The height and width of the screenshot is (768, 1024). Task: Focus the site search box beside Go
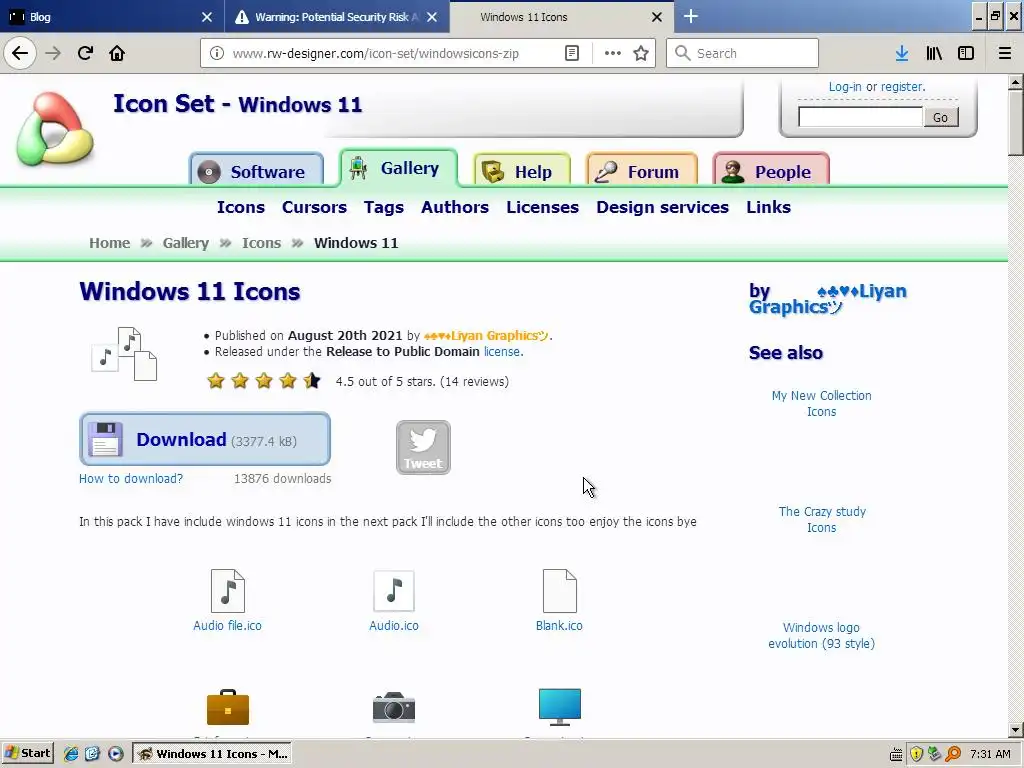pyautogui.click(x=860, y=118)
